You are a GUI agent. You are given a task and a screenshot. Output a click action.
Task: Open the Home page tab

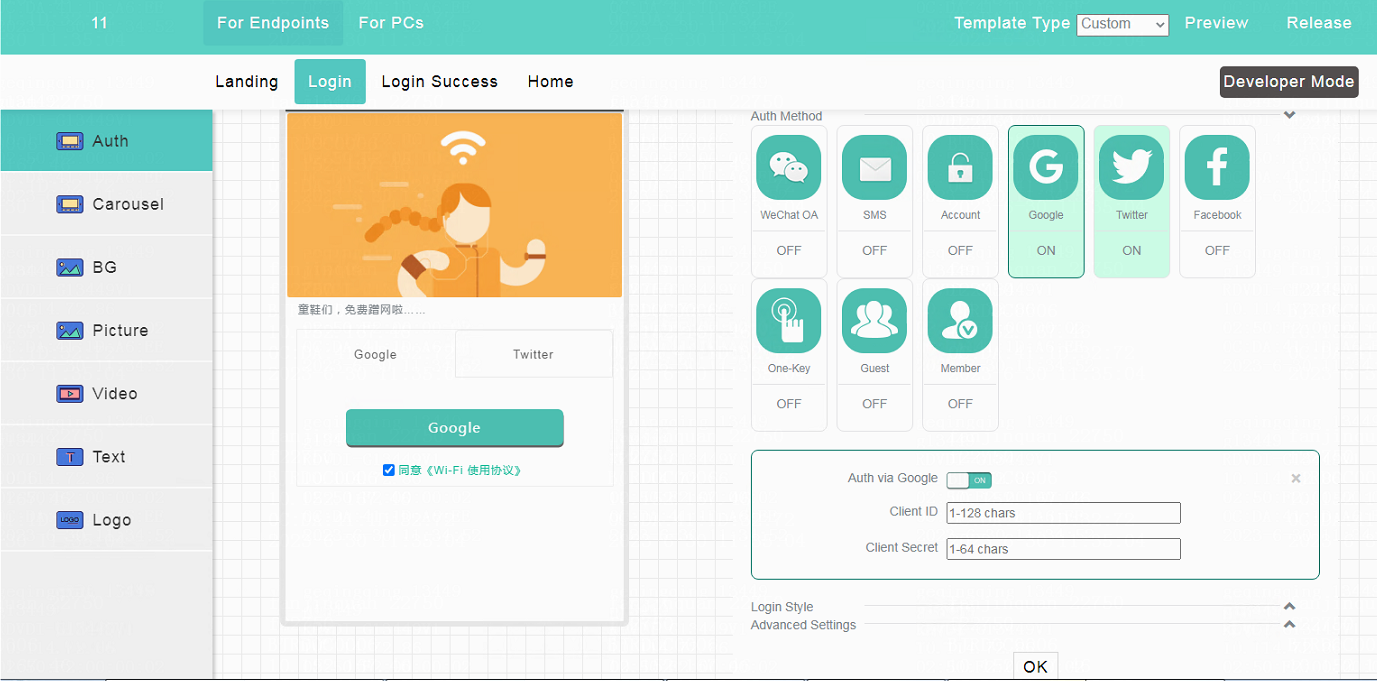[x=551, y=82]
